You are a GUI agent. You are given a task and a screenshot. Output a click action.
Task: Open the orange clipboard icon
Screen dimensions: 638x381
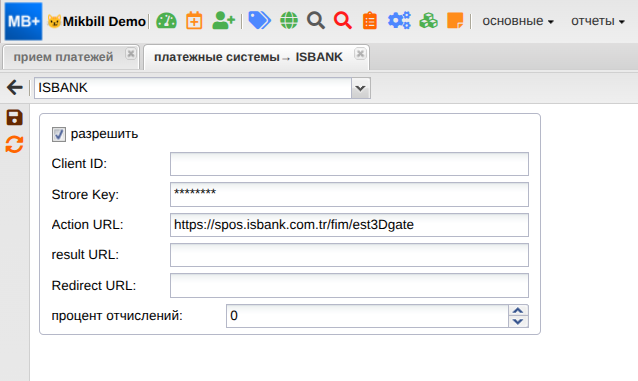click(370, 21)
